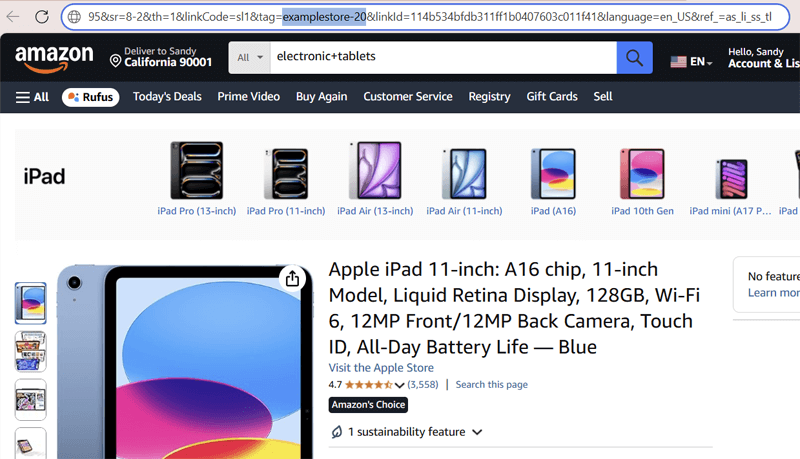Image resolution: width=800 pixels, height=459 pixels.
Task: Open the hamburger All menu
Action: [32, 97]
